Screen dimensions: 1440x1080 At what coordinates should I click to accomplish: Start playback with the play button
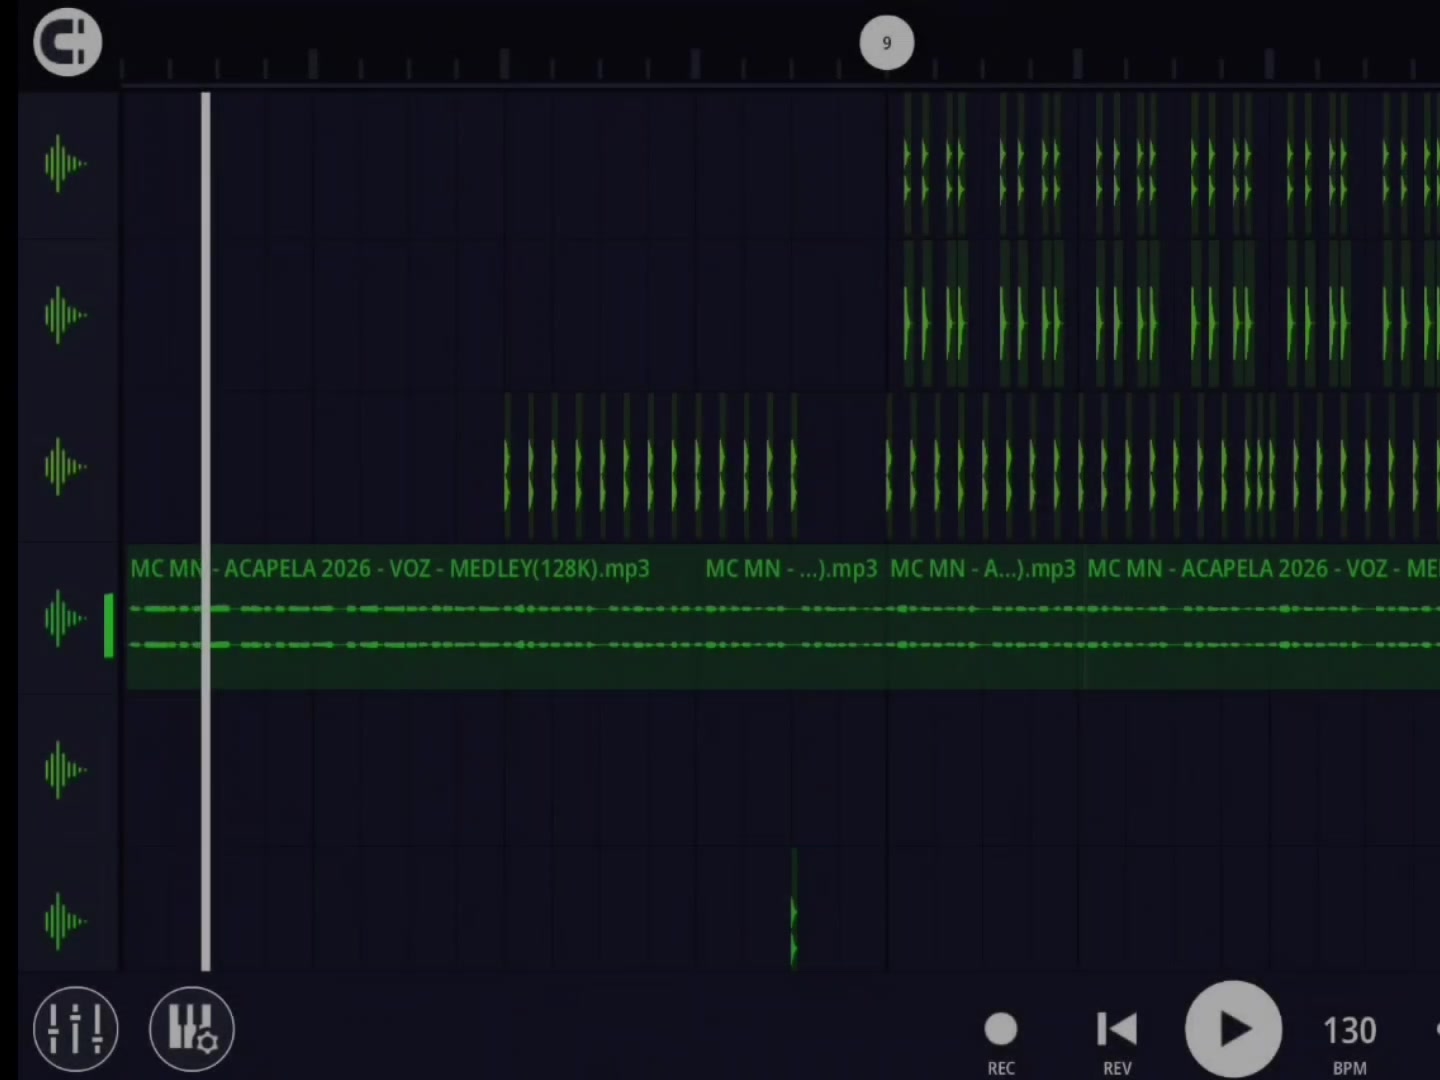point(1233,1030)
